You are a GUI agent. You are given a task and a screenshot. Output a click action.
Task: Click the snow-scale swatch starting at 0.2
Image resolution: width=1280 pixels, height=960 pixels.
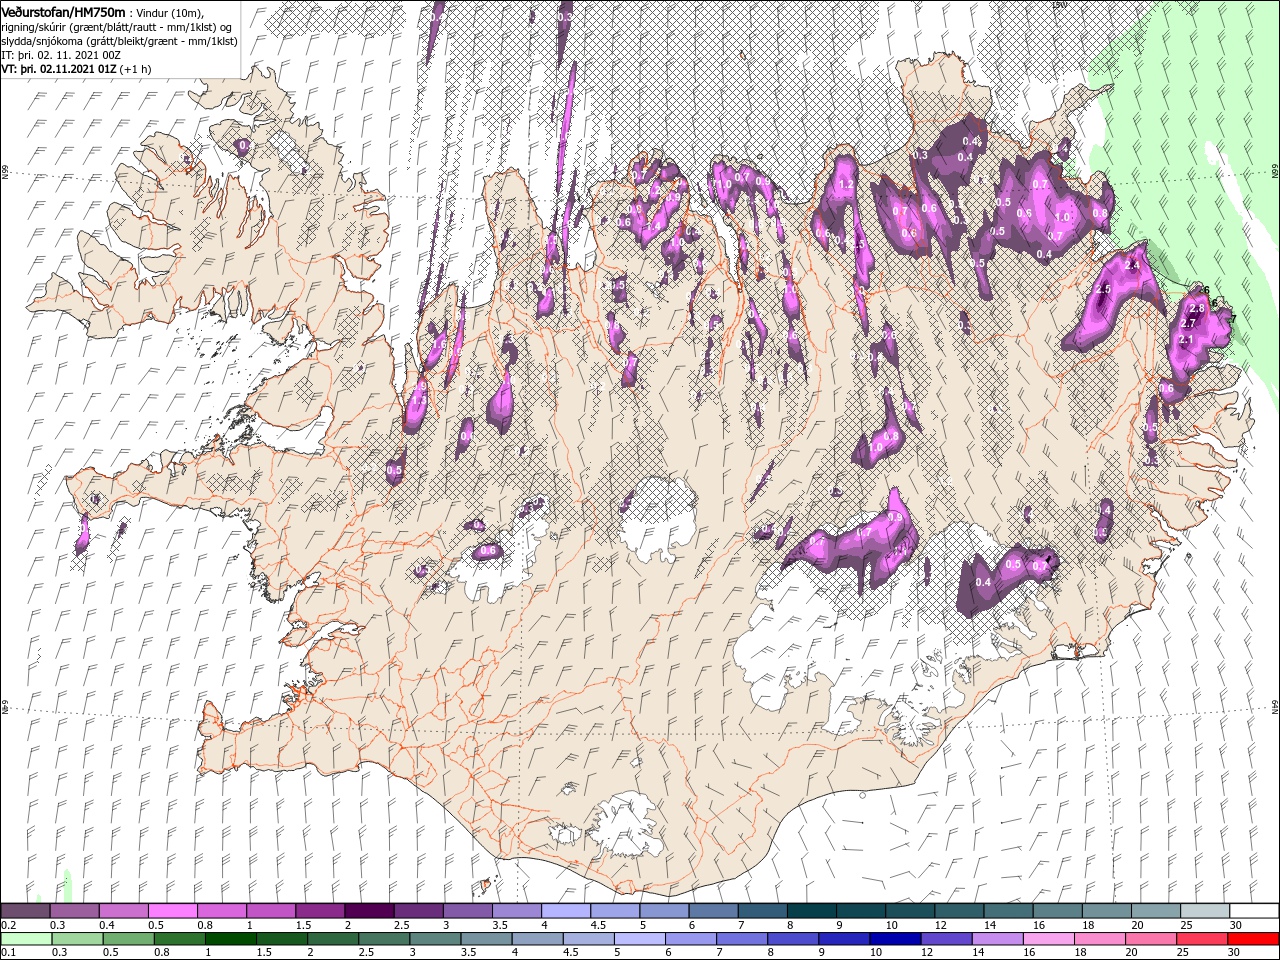point(25,911)
